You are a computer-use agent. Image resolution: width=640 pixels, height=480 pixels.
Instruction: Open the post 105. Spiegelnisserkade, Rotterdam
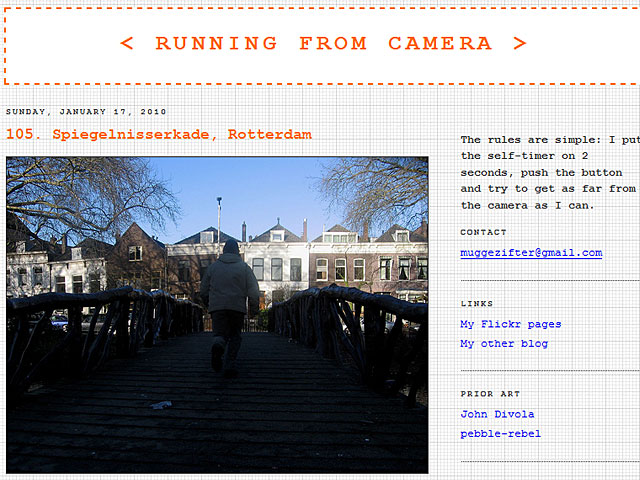(158, 134)
